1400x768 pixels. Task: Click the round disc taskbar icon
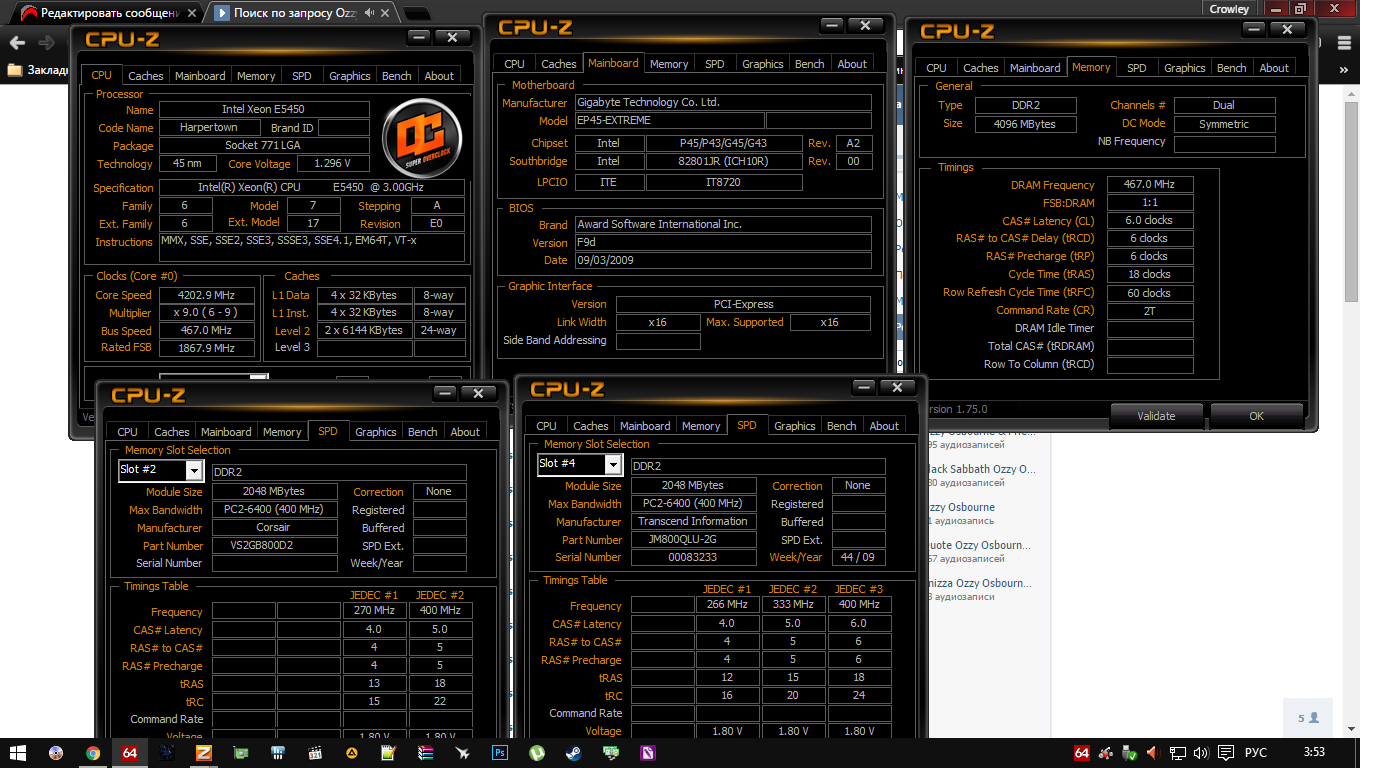56,753
